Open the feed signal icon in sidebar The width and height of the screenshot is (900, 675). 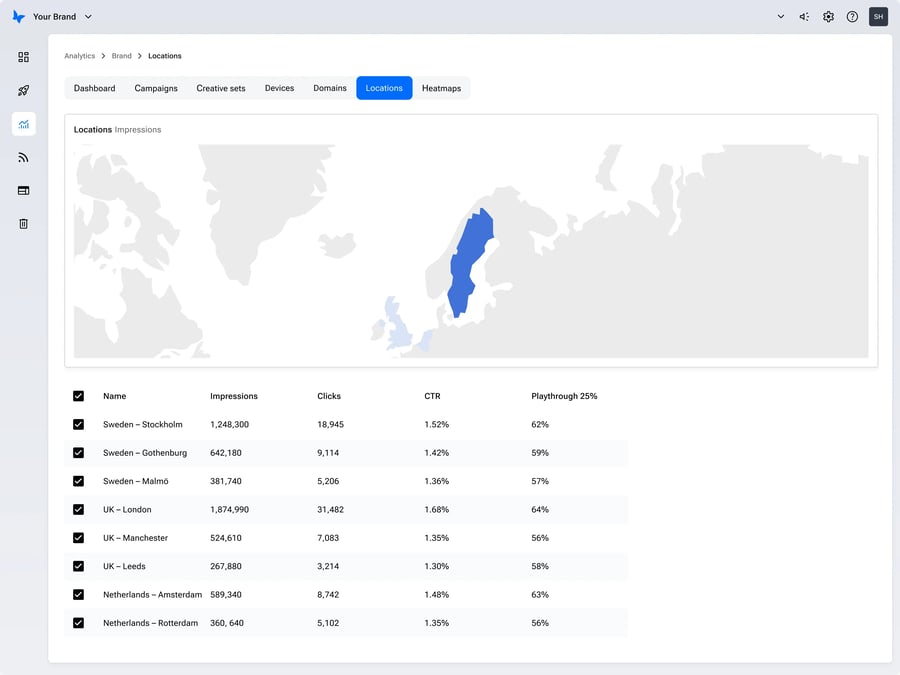click(x=23, y=157)
